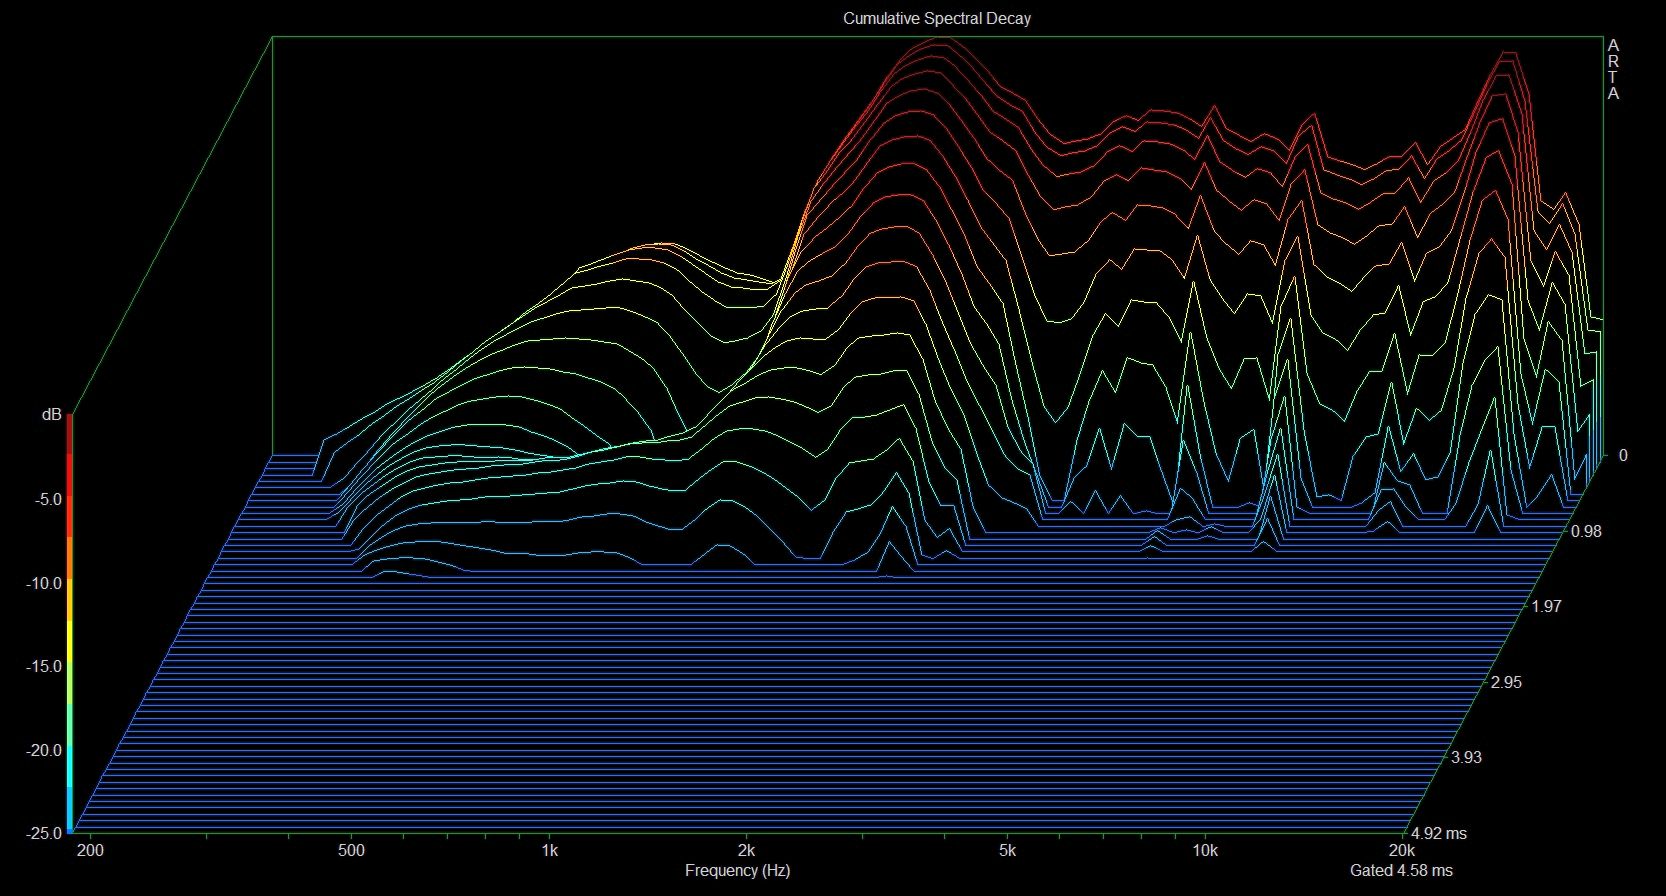Select the -10.0 dB scale tick label
Screen dimensions: 1666x896
coord(44,583)
